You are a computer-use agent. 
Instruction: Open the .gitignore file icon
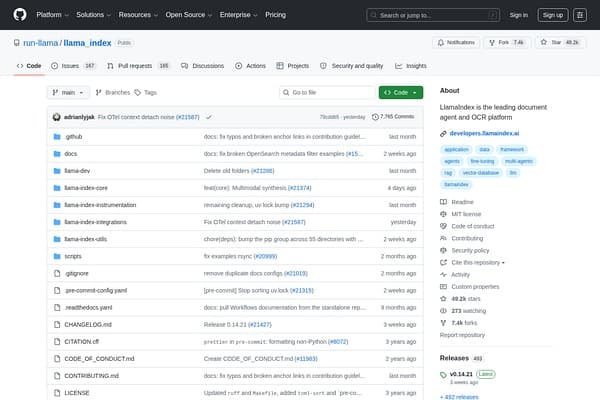[x=57, y=273]
